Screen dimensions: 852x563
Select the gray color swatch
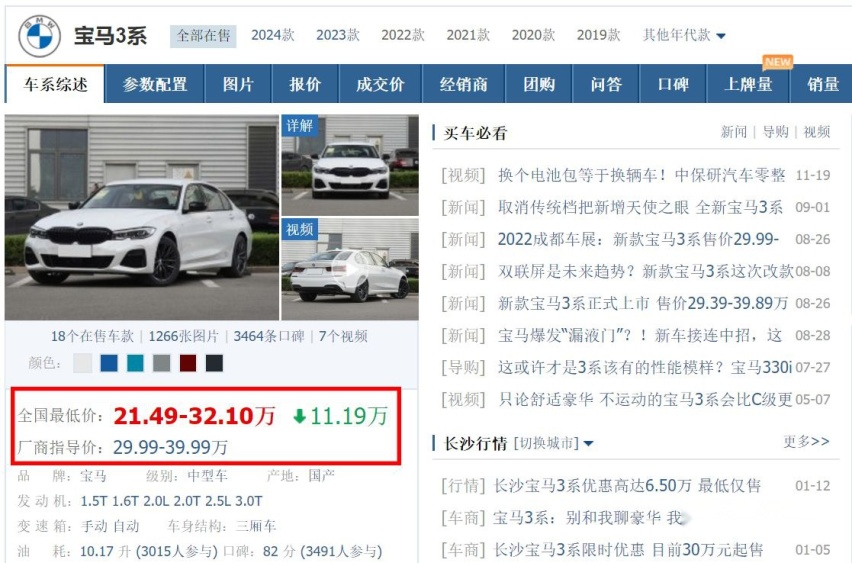(x=161, y=363)
